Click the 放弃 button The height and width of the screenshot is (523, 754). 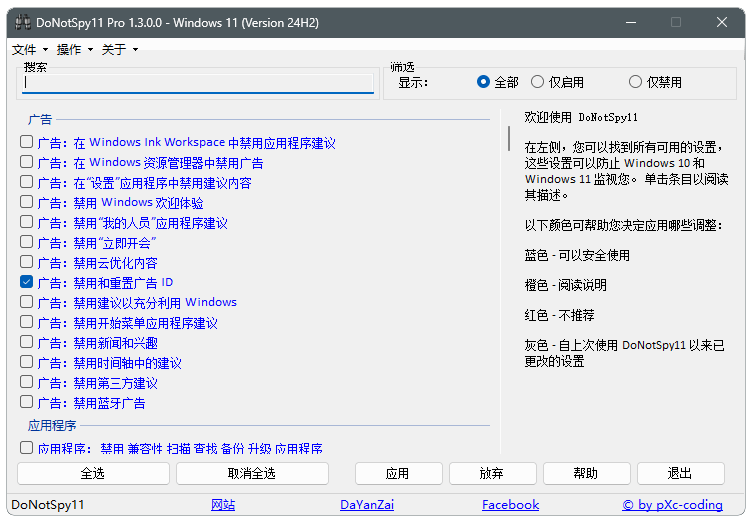coord(492,473)
